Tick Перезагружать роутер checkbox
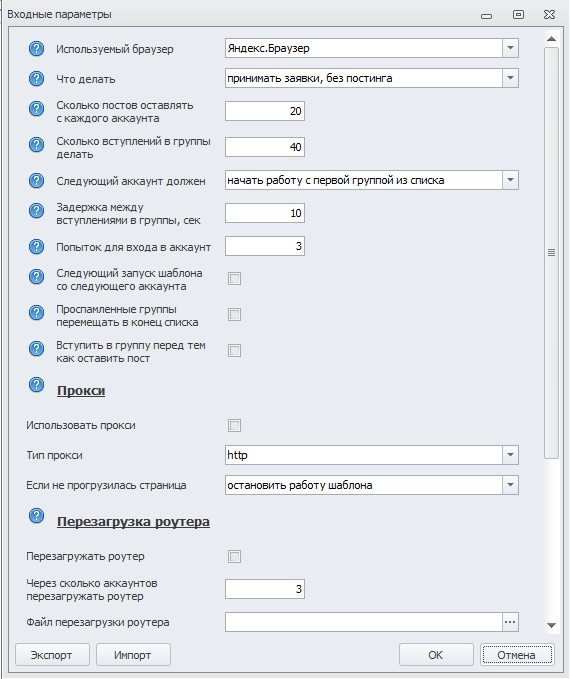The image size is (570, 679). tap(234, 556)
